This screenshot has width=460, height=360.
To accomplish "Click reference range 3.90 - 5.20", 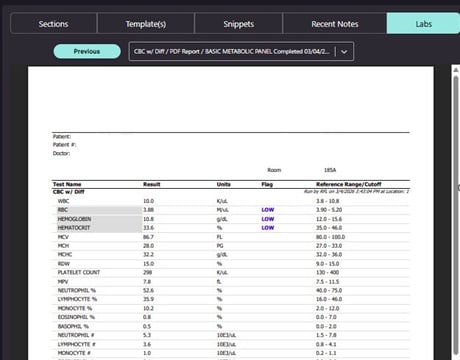I will 329,210.
